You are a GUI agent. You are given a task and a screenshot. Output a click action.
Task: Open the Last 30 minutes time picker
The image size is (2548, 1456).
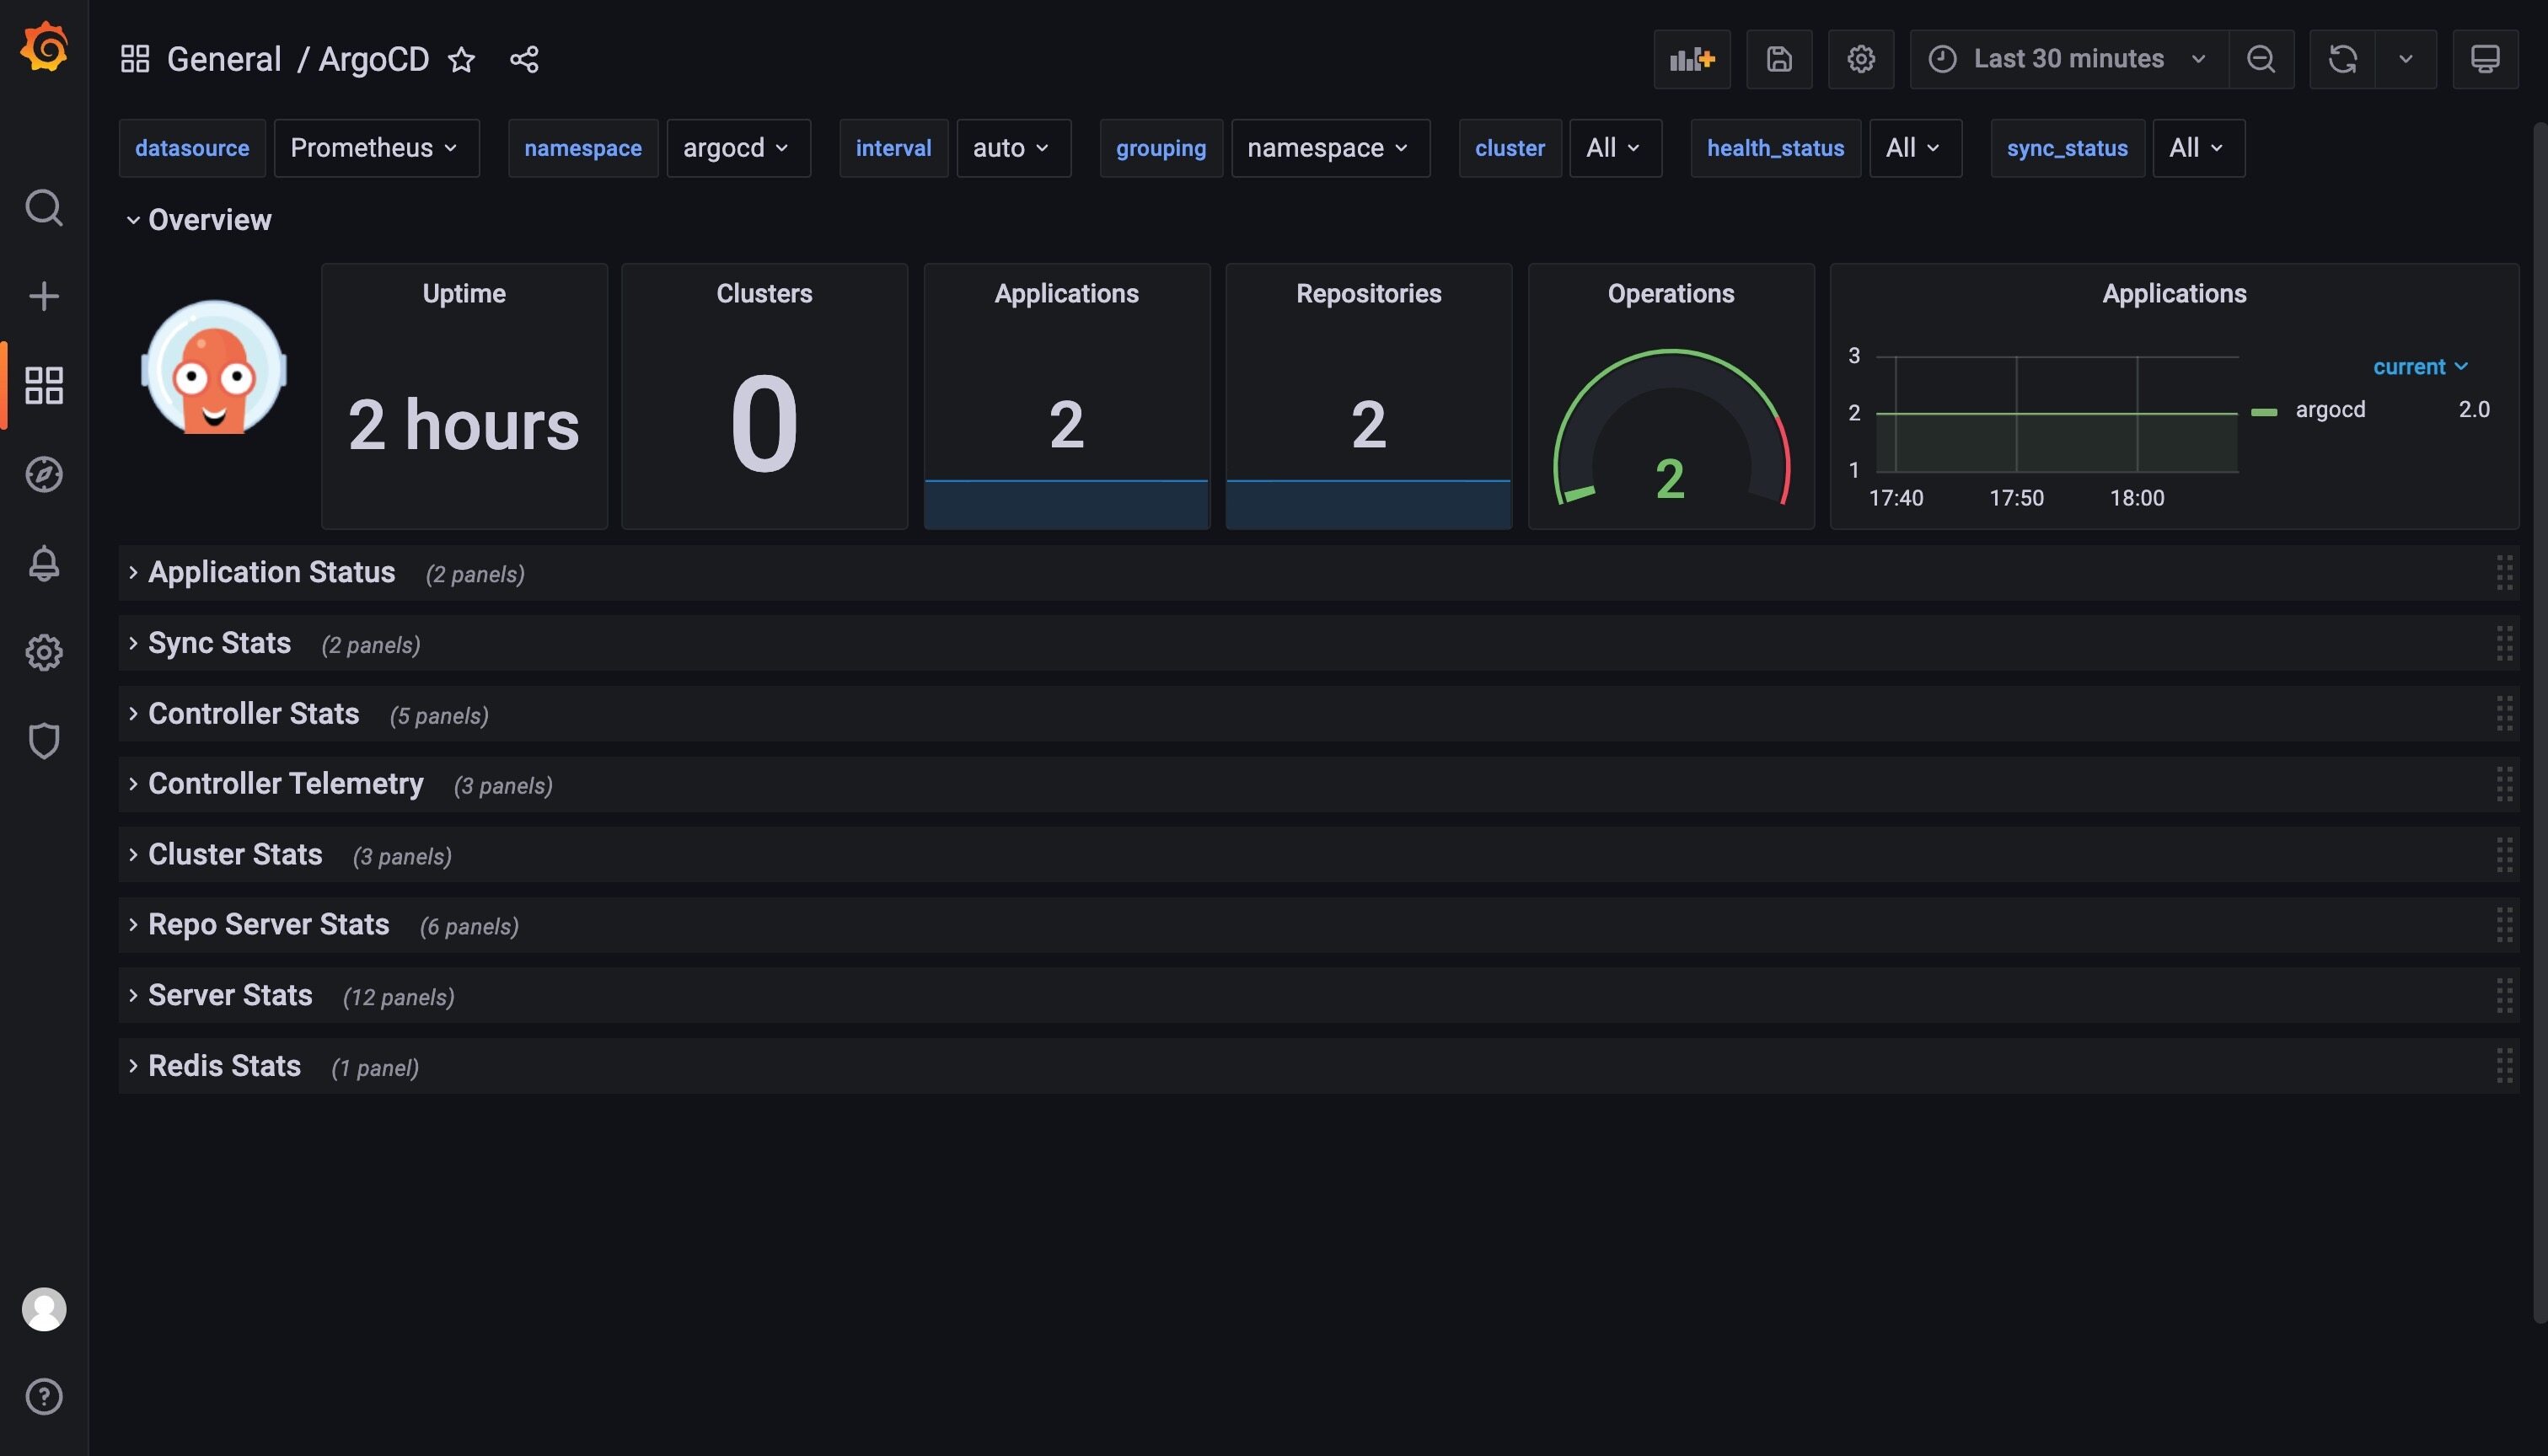pos(2068,59)
